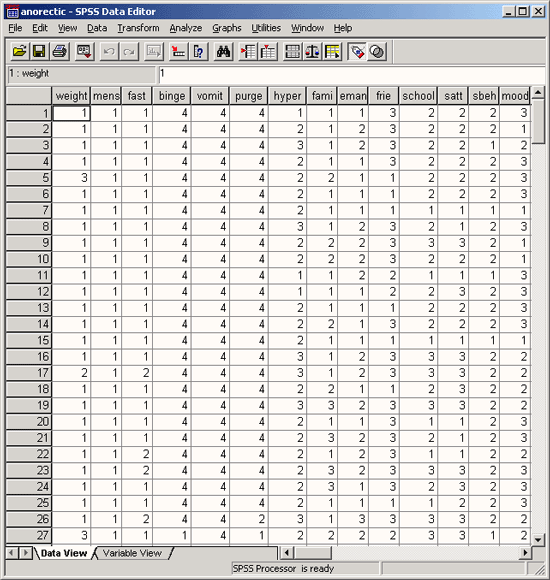
Task: Click the Weight Cases scales icon
Action: [312, 51]
